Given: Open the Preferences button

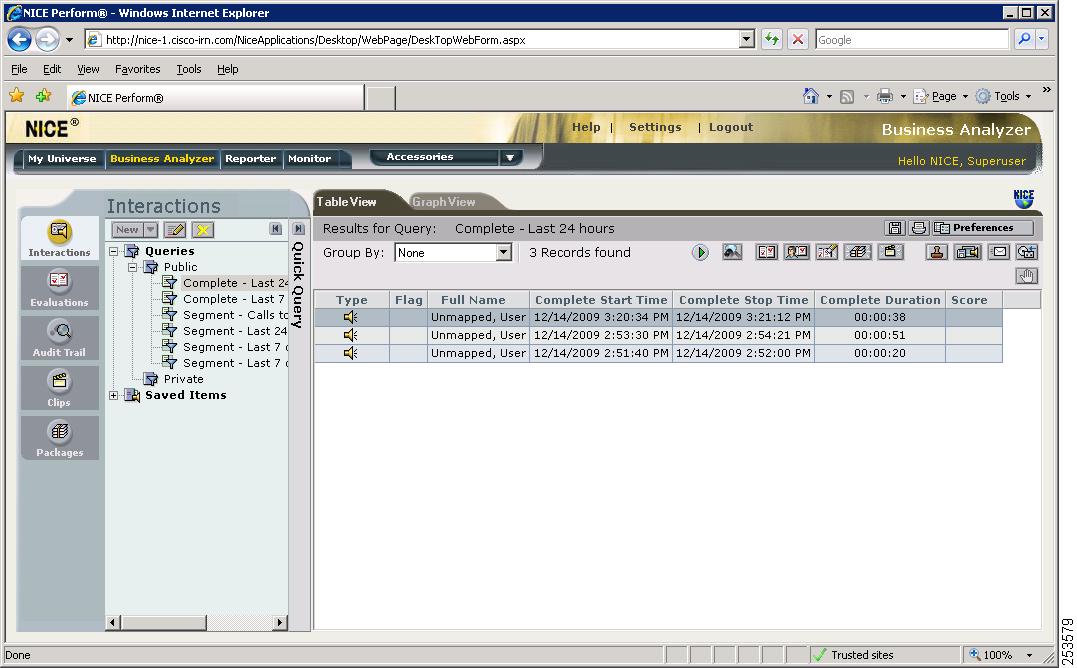Looking at the screenshot, I should (983, 228).
